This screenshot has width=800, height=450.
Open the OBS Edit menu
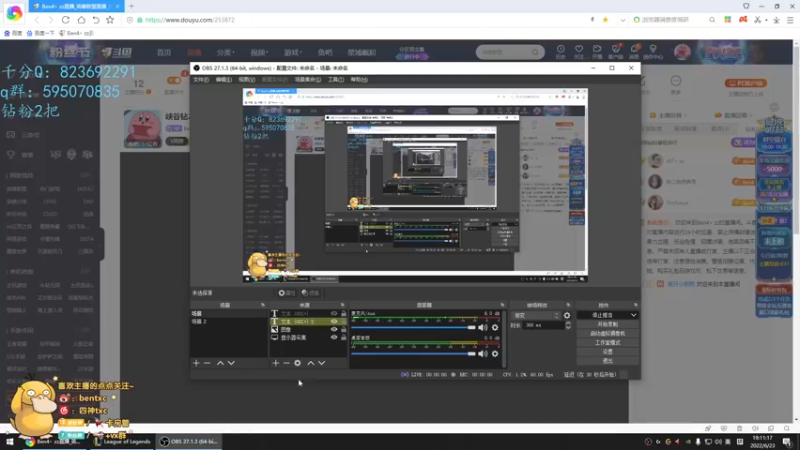pyautogui.click(x=223, y=80)
